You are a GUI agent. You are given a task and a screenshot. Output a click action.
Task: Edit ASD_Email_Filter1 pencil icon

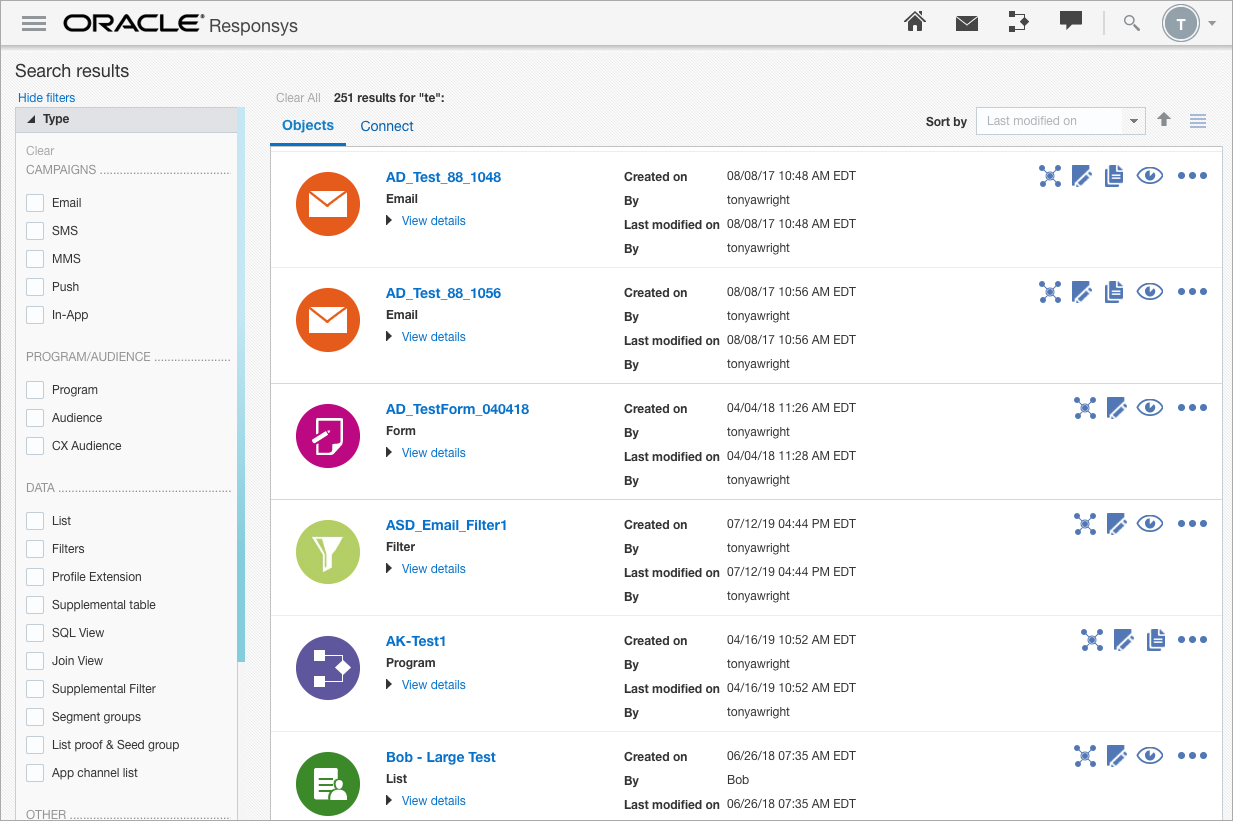click(x=1117, y=524)
